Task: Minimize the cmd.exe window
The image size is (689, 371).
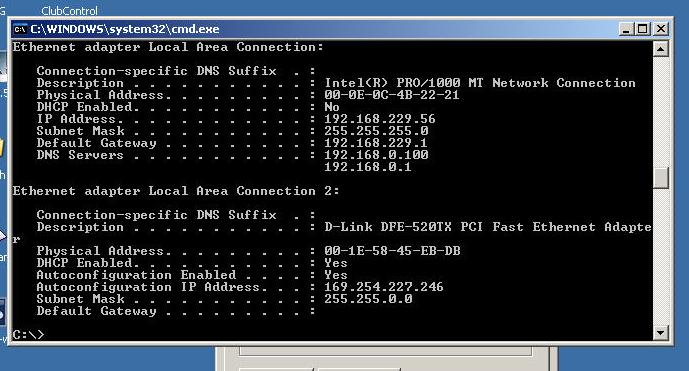Action: coord(626,29)
